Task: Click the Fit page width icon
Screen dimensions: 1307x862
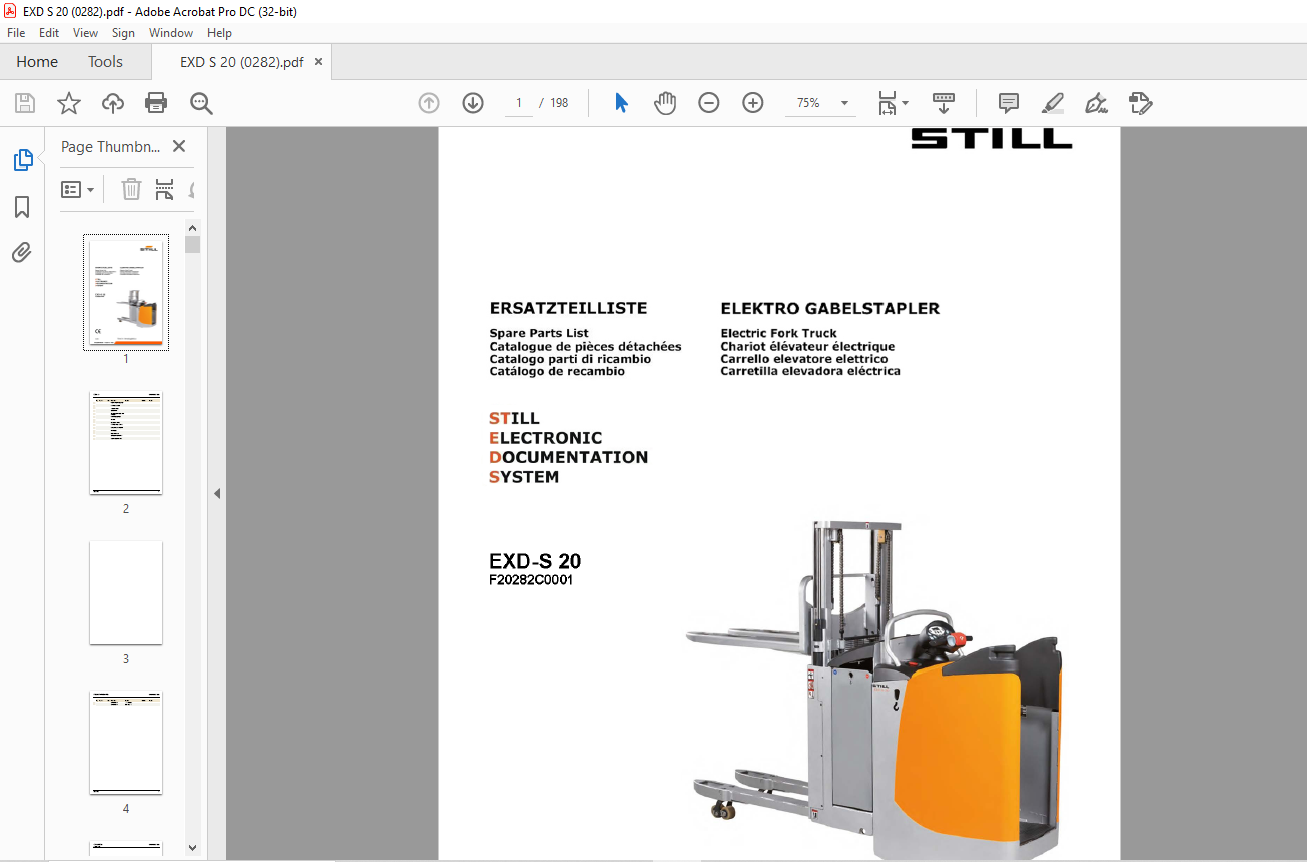Action: click(887, 103)
